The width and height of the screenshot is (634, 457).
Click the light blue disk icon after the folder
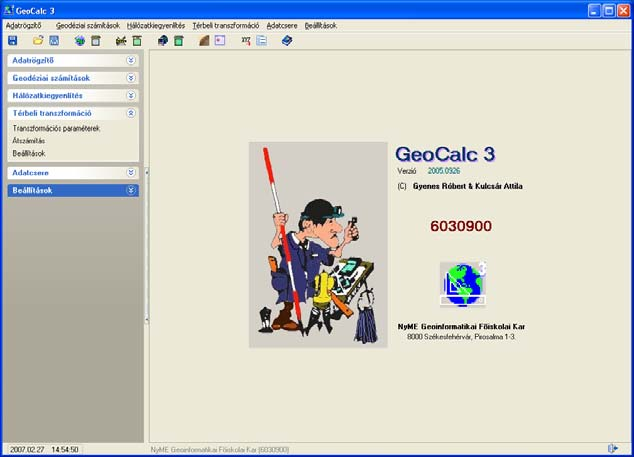(x=54, y=40)
